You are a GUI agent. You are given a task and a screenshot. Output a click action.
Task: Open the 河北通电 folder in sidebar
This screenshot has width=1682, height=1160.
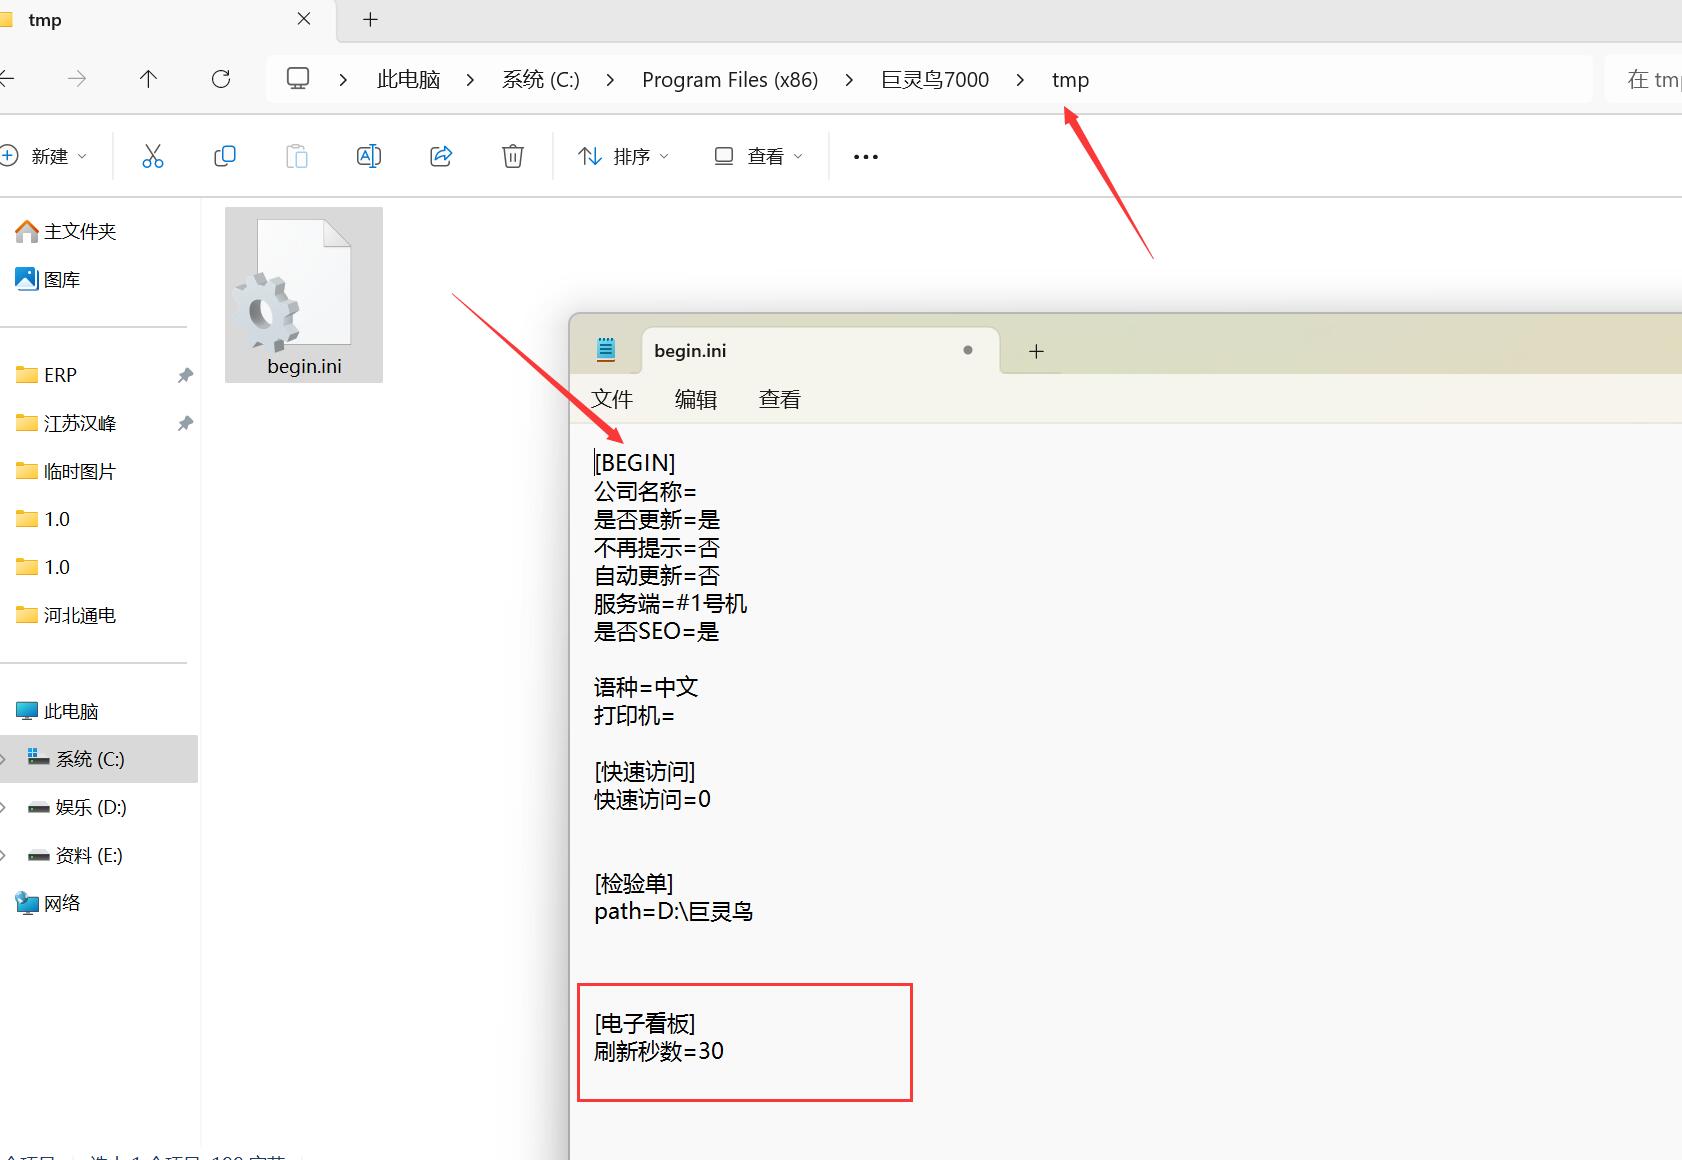pos(79,615)
